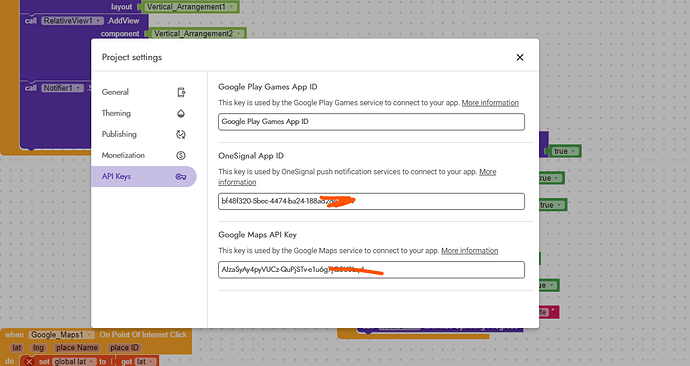The width and height of the screenshot is (690, 366).
Task: Click the Monetization dollar icon
Action: (x=181, y=155)
